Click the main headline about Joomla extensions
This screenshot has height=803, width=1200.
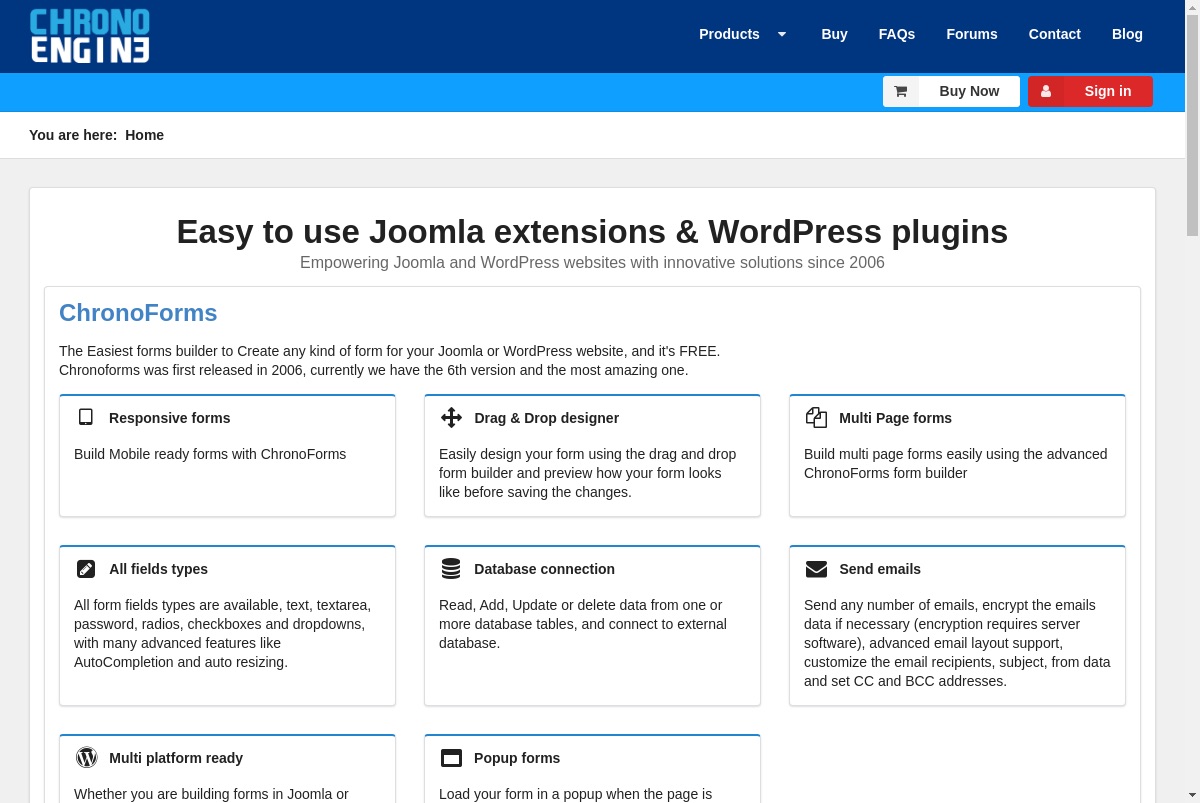[x=592, y=231]
